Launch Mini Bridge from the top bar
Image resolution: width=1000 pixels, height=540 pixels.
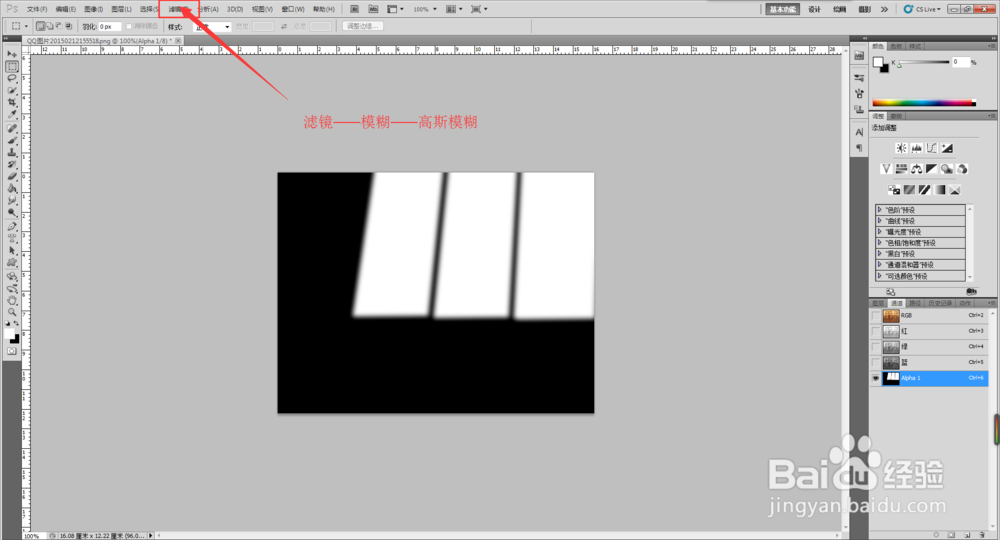pos(373,9)
